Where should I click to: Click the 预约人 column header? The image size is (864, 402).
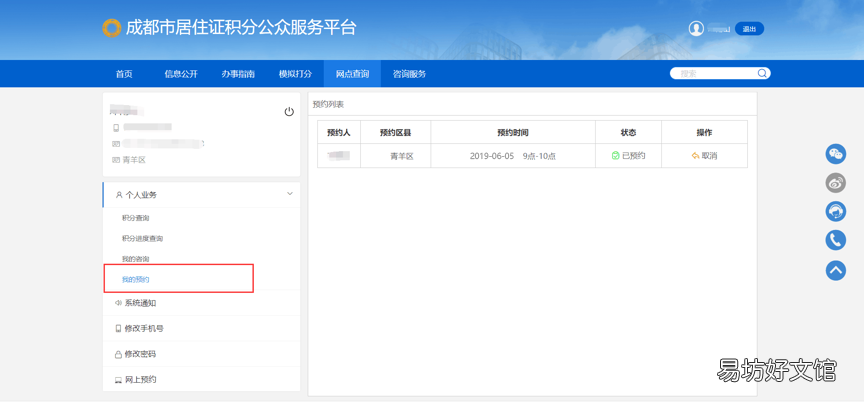(x=339, y=133)
